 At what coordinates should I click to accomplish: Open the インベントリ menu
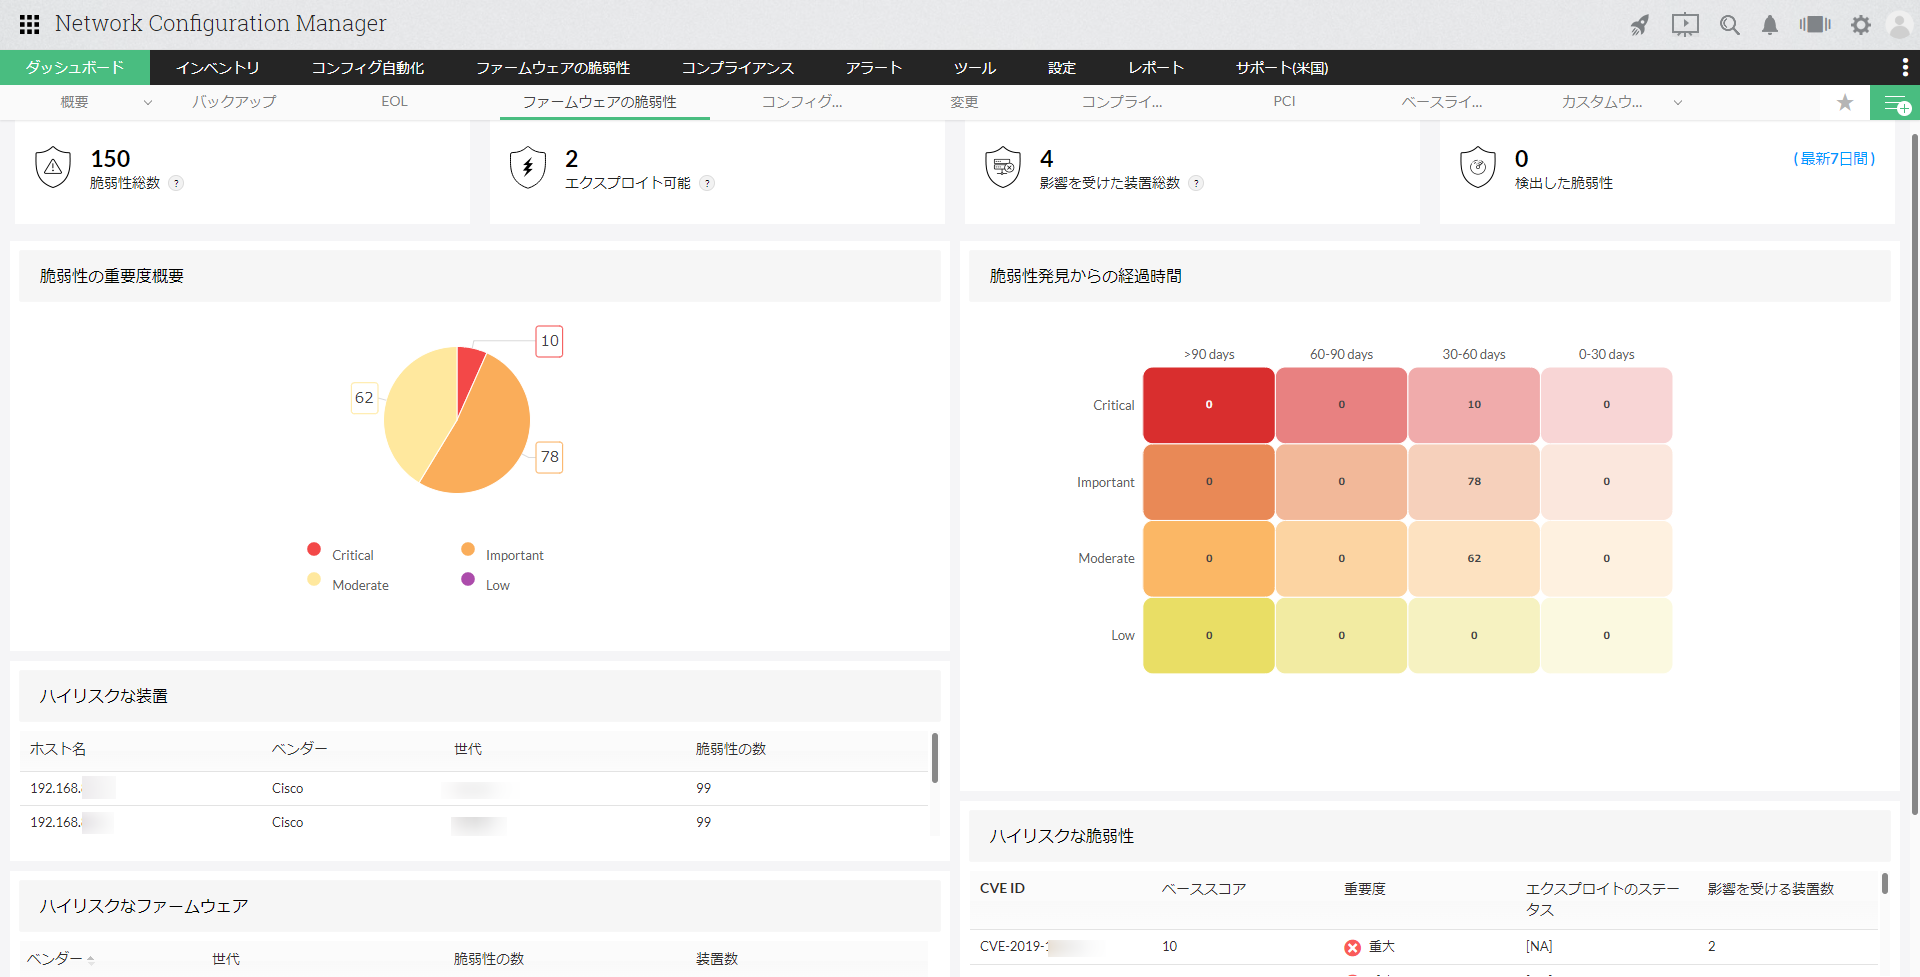[217, 67]
